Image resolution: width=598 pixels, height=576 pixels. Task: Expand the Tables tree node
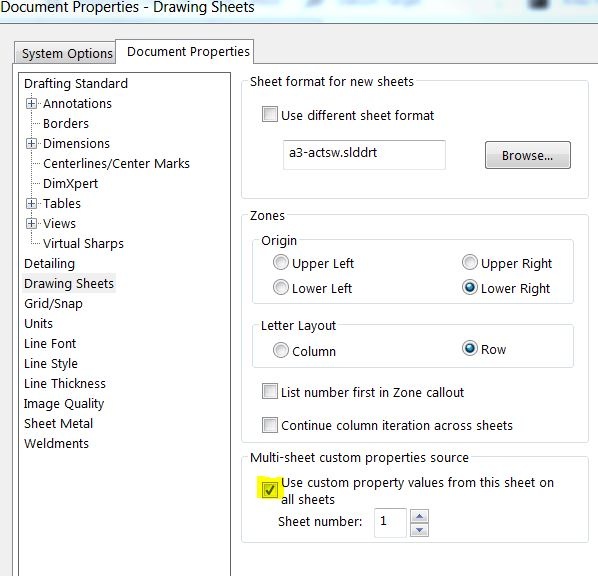[x=31, y=204]
